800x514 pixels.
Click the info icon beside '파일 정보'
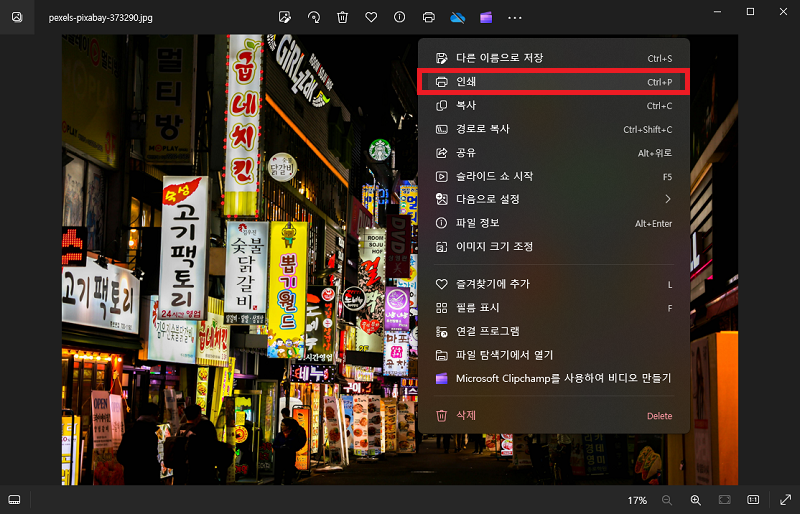441,223
